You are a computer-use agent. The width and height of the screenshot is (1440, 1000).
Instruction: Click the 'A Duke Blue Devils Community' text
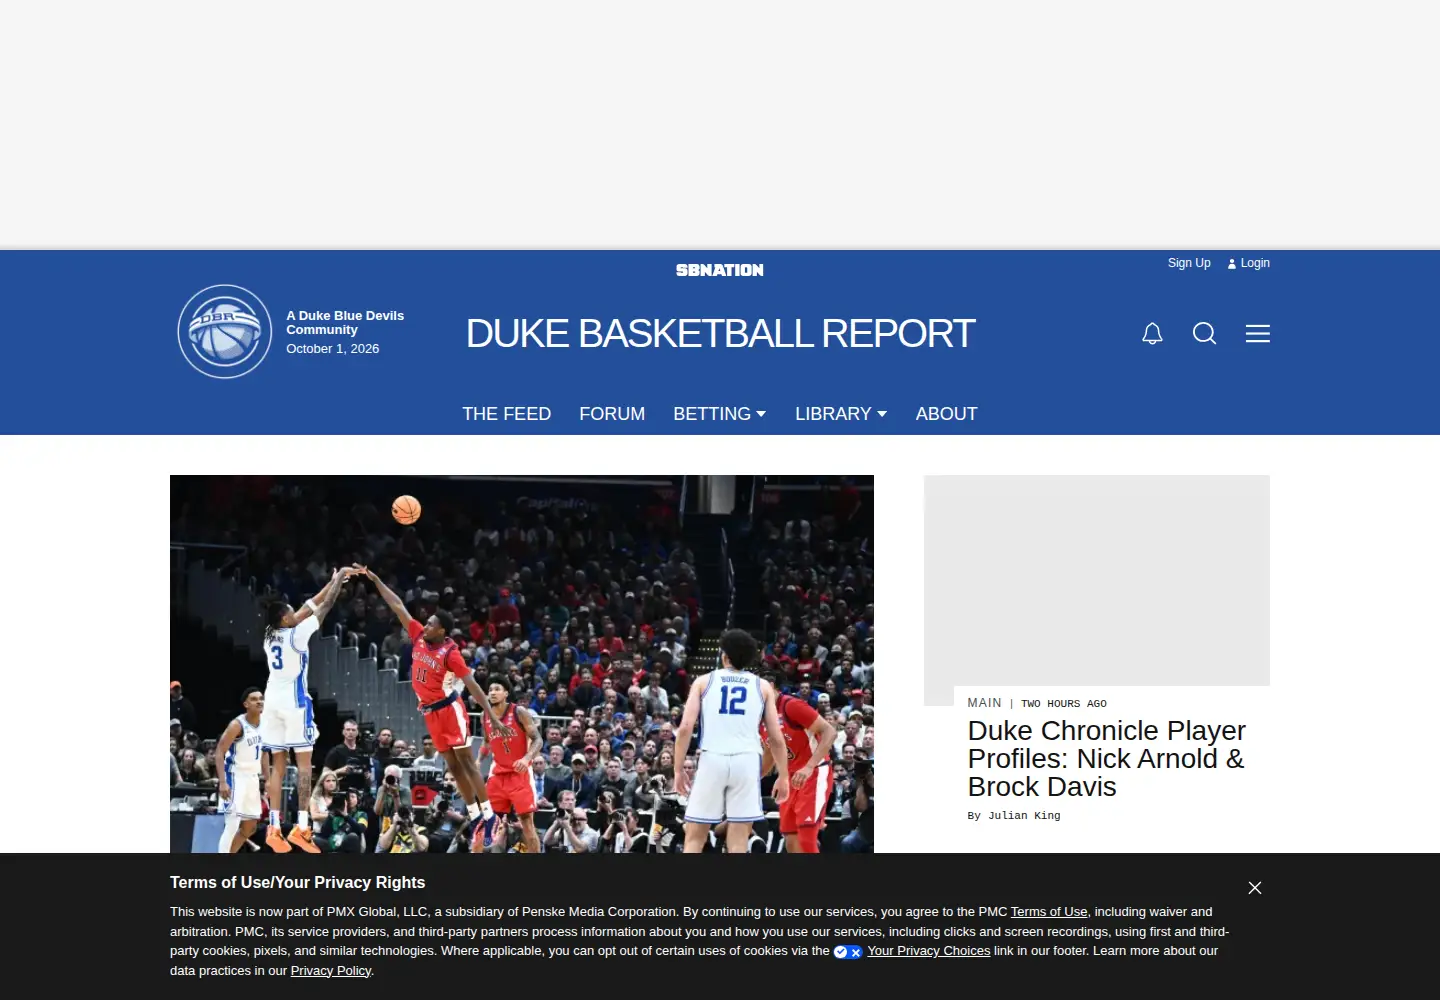pyautogui.click(x=345, y=323)
